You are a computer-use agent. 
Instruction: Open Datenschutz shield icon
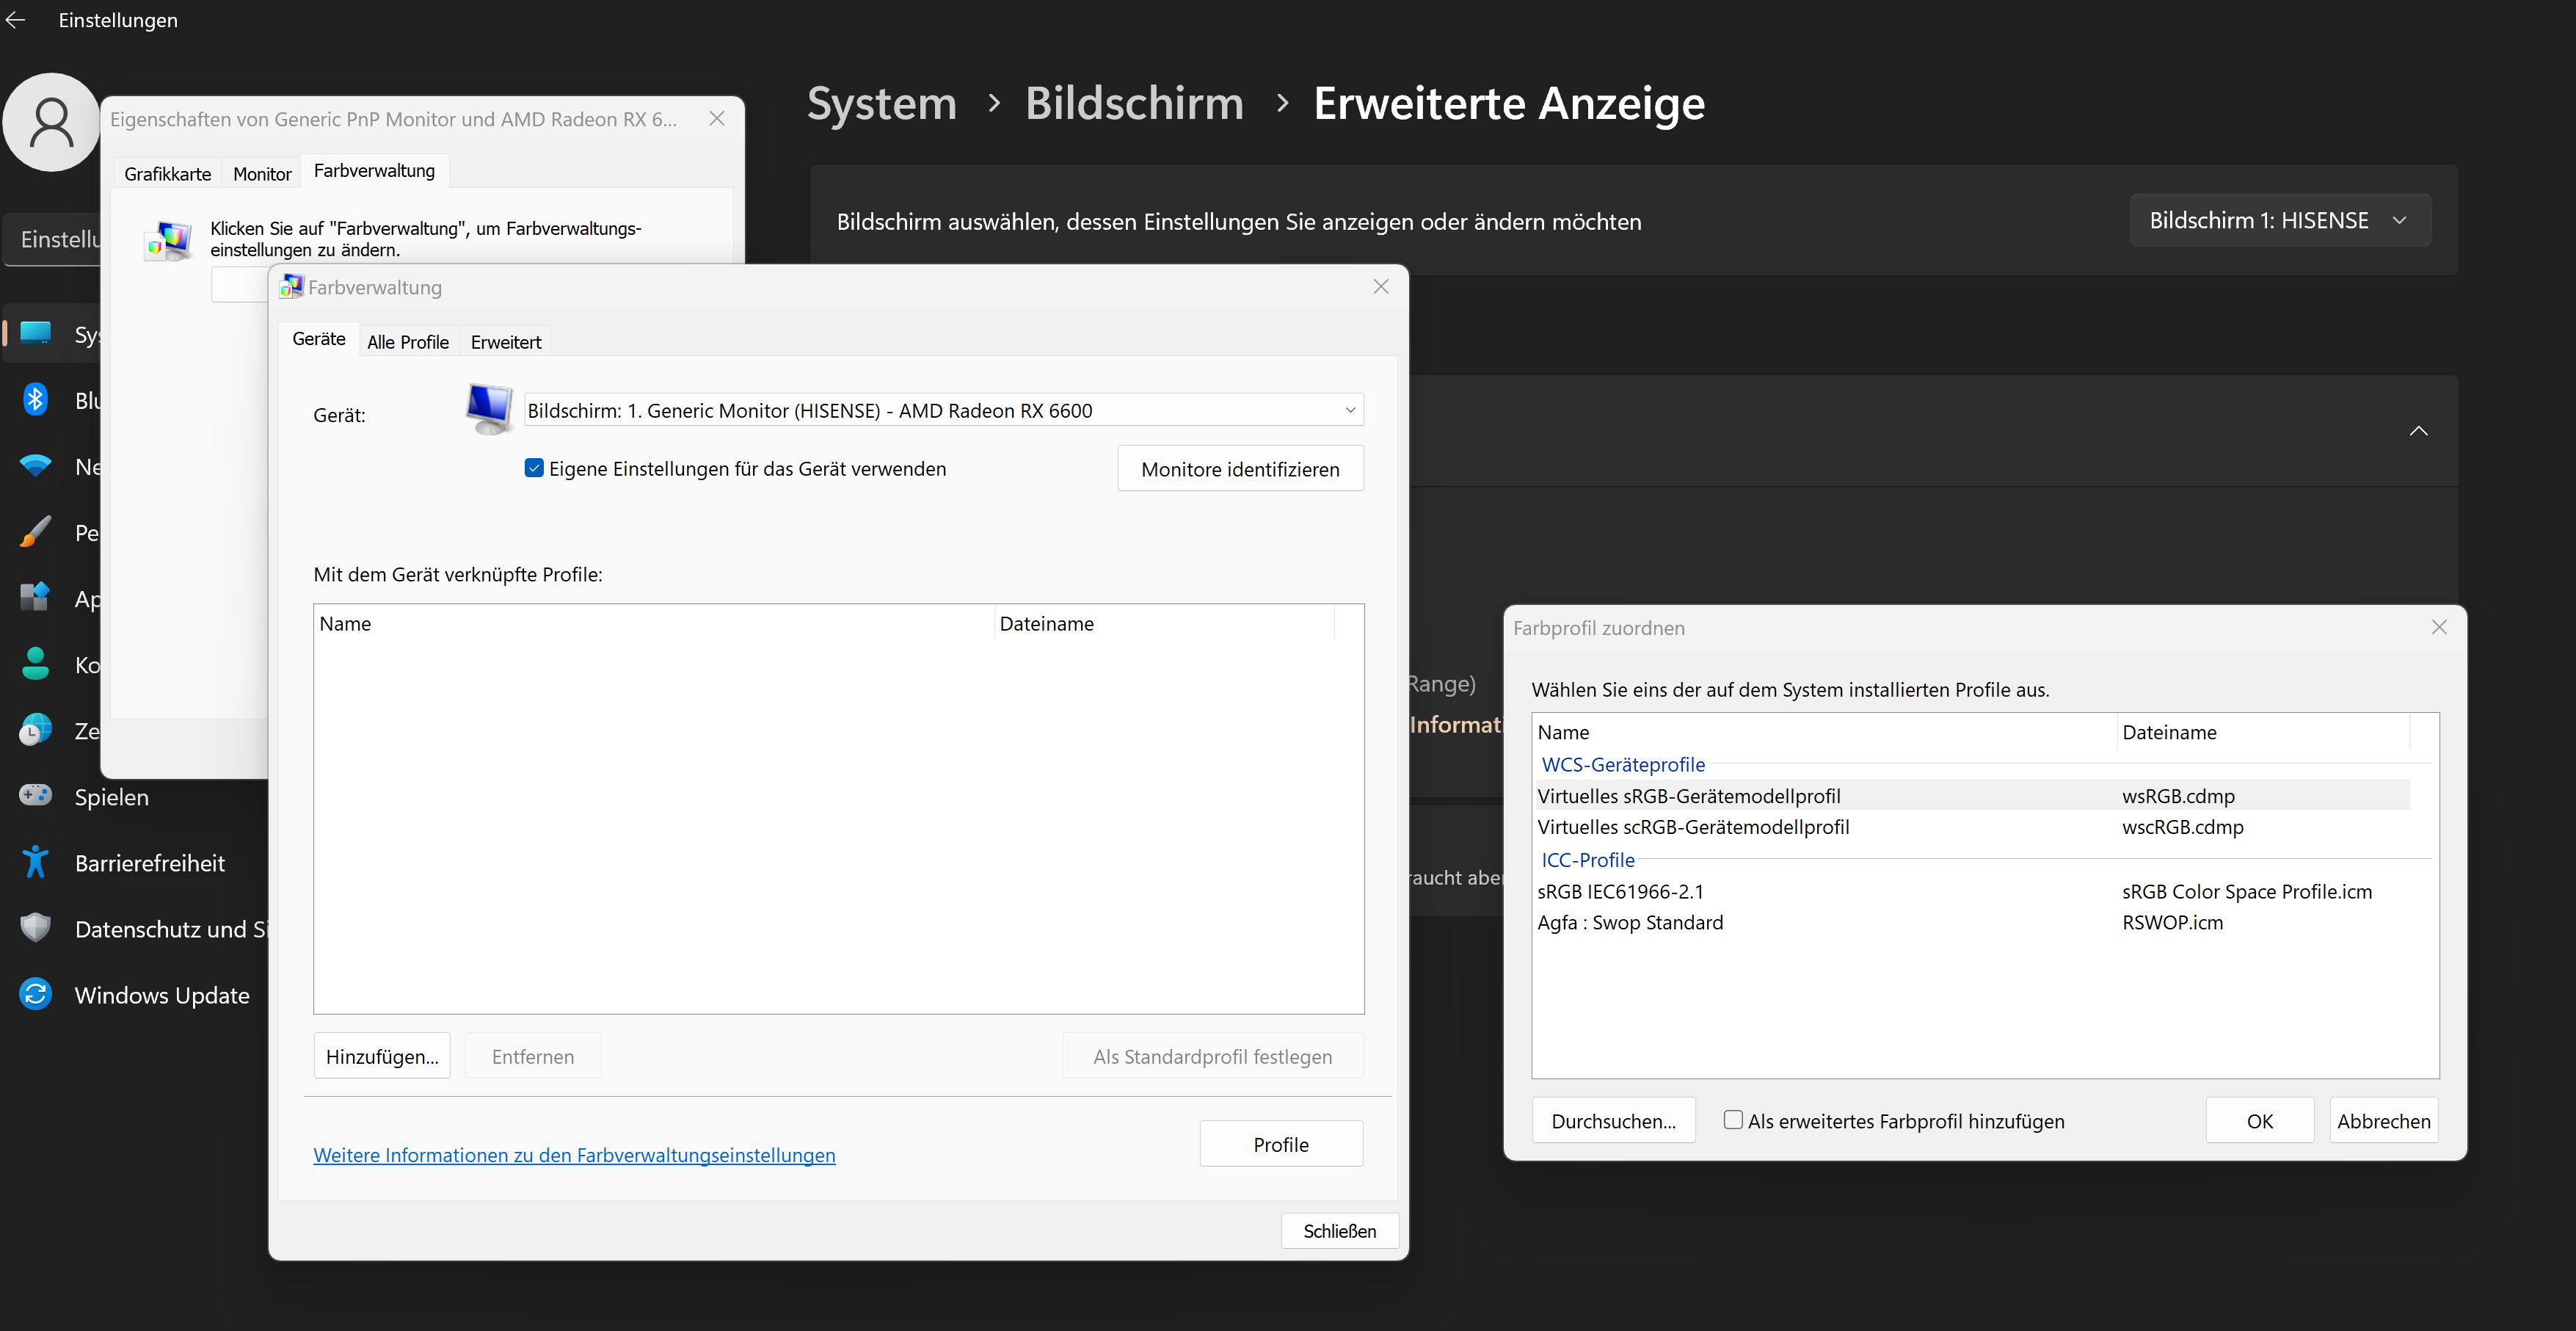tap(36, 928)
